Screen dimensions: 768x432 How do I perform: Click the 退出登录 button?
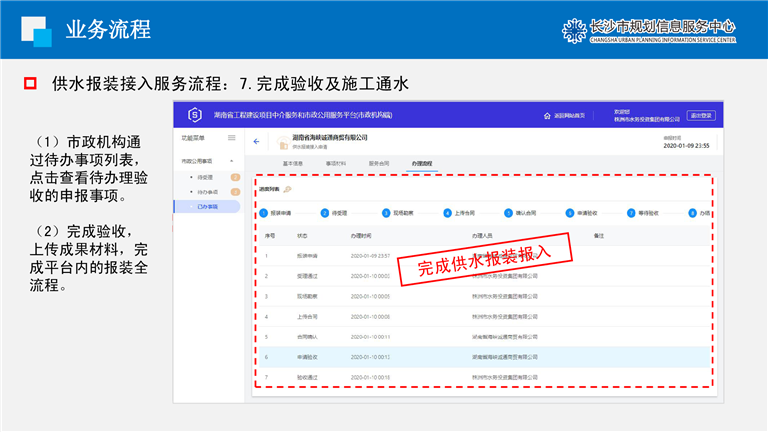[x=699, y=116]
